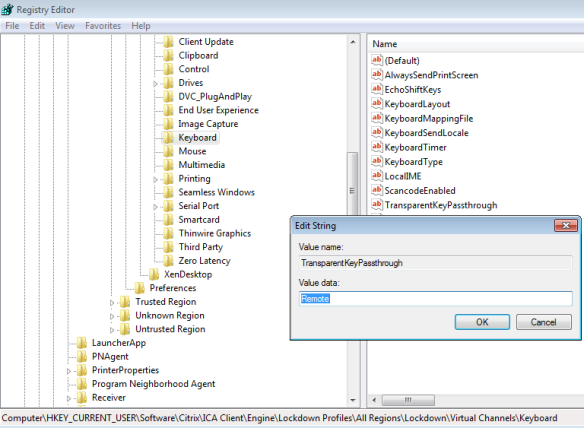The height and width of the screenshot is (428, 584).
Task: Click the tree pane scroll up arrow
Action: click(352, 42)
